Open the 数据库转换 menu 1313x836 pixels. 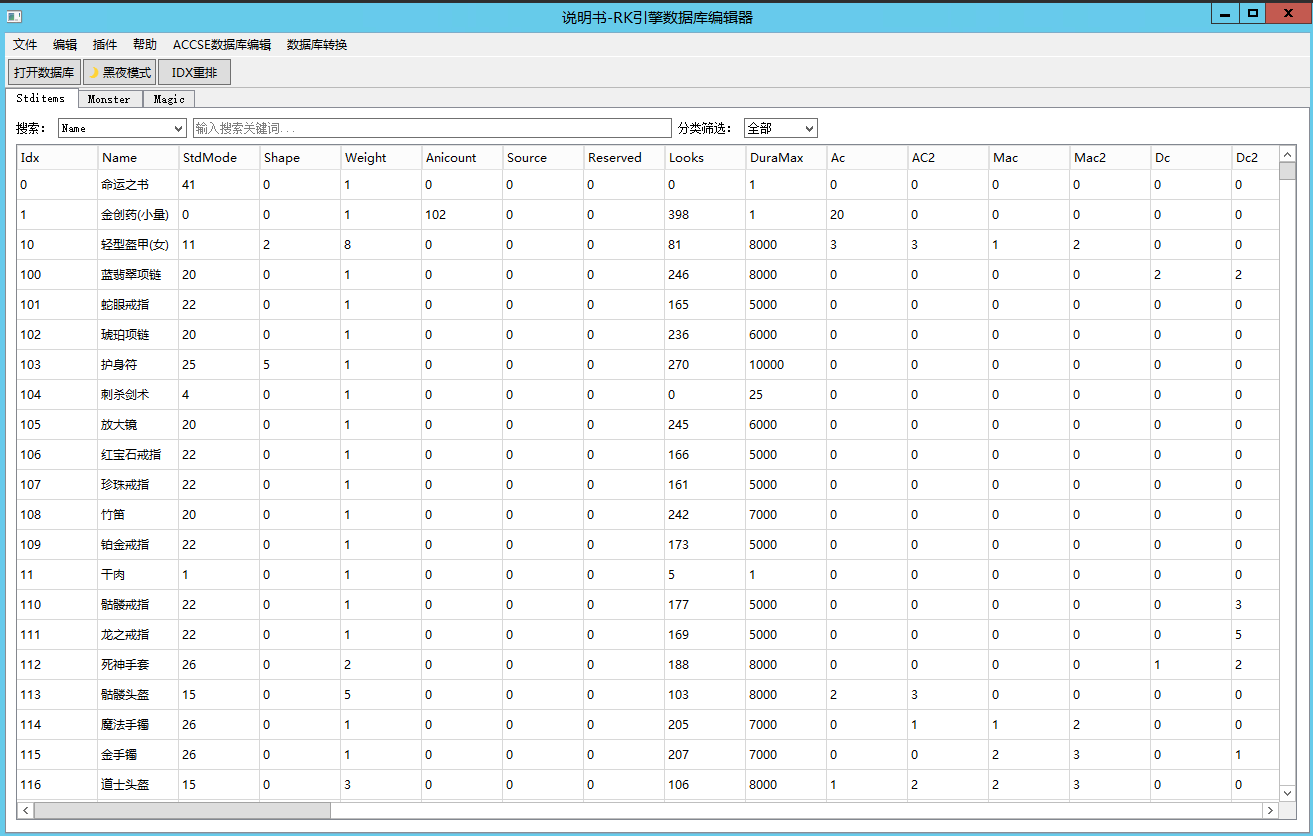pyautogui.click(x=317, y=45)
